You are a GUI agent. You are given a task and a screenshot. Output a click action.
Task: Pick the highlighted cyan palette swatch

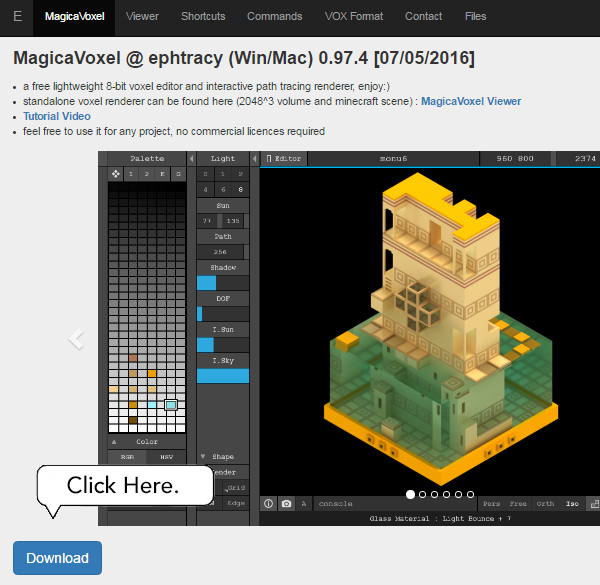click(171, 405)
